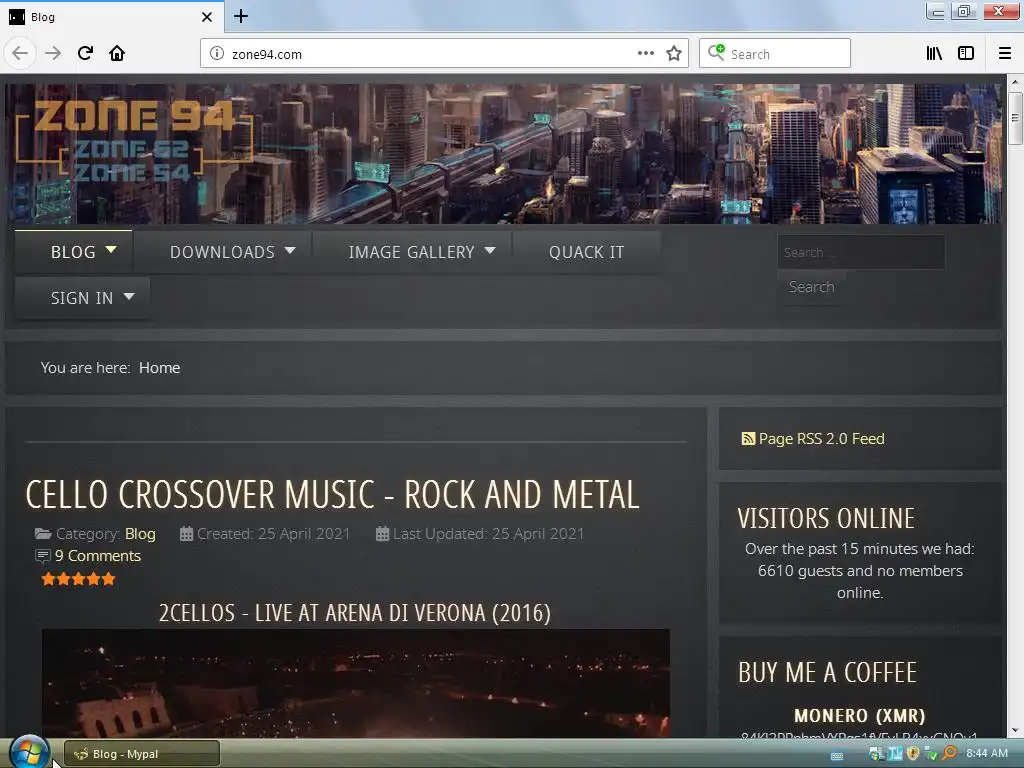The width and height of the screenshot is (1024, 768).
Task: Click the Created: 25 April 2021 text
Action: click(x=273, y=534)
